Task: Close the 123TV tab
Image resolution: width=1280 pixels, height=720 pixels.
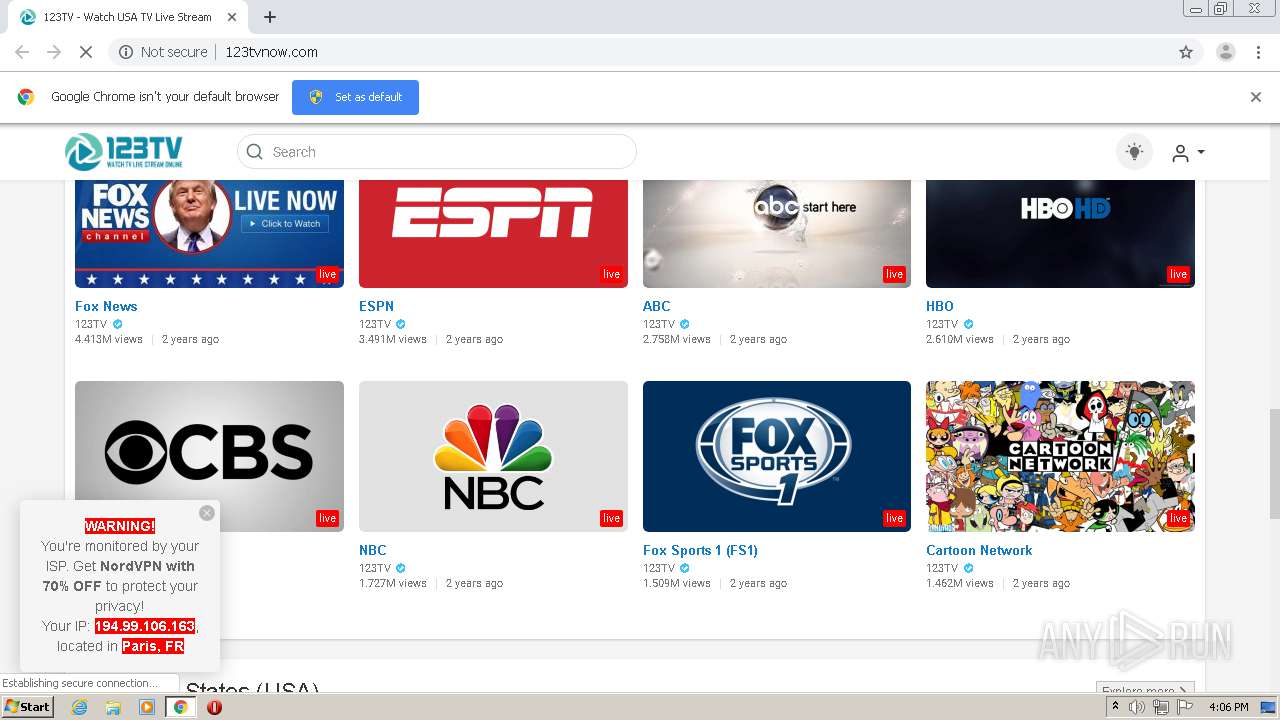Action: click(232, 17)
